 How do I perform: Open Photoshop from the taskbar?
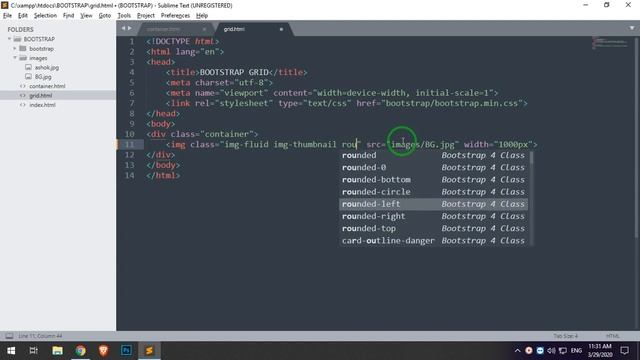[x=126, y=351]
